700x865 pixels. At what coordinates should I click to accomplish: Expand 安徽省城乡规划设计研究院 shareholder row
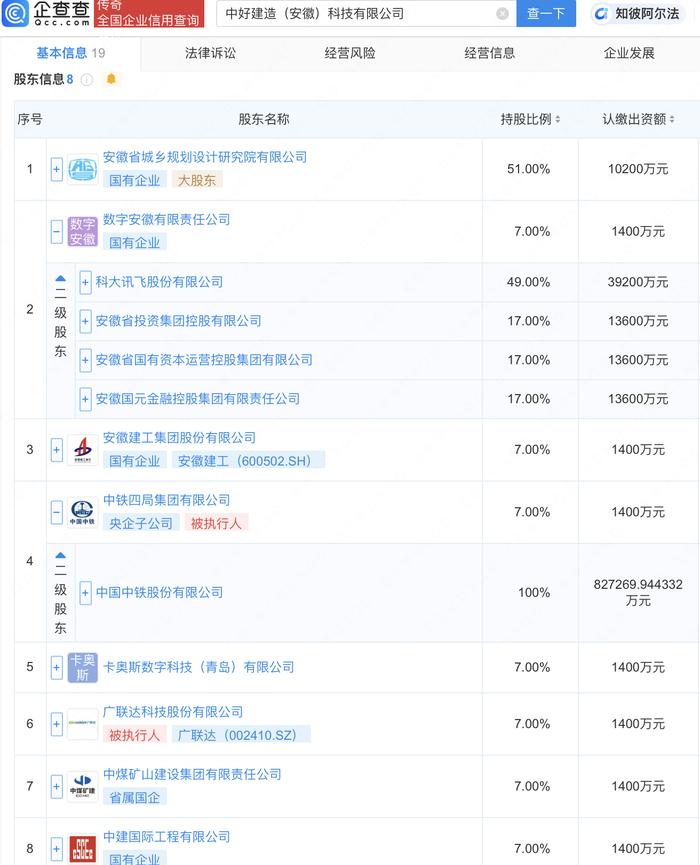click(56, 169)
